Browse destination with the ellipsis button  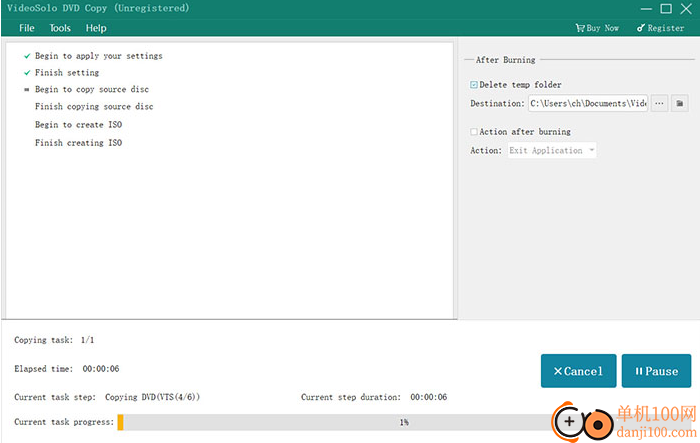(659, 104)
